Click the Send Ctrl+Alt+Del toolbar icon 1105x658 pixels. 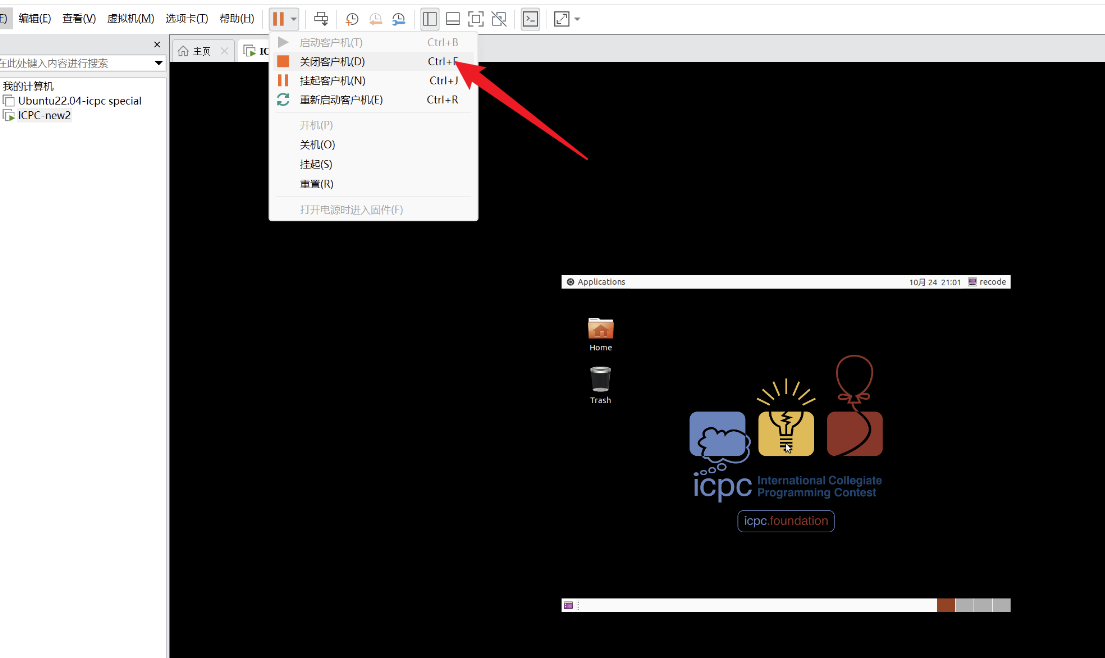(x=321, y=19)
